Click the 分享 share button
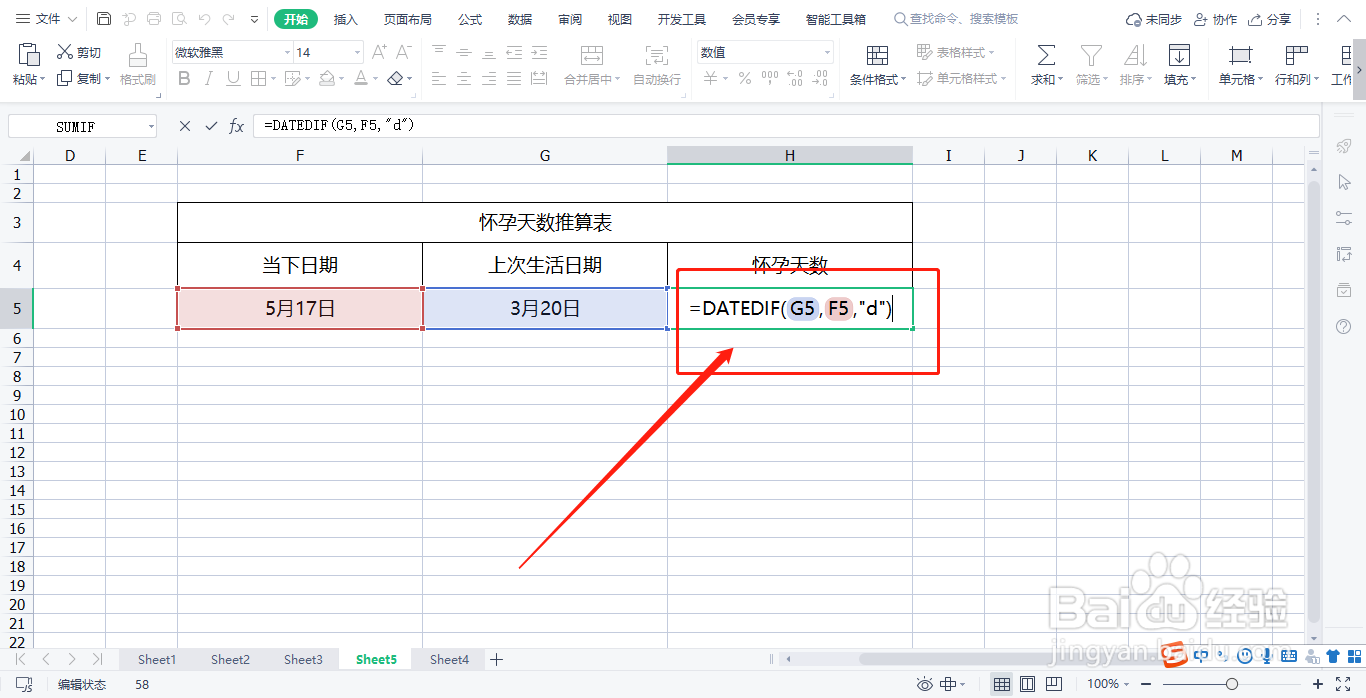This screenshot has width=1366, height=698. point(1276,18)
